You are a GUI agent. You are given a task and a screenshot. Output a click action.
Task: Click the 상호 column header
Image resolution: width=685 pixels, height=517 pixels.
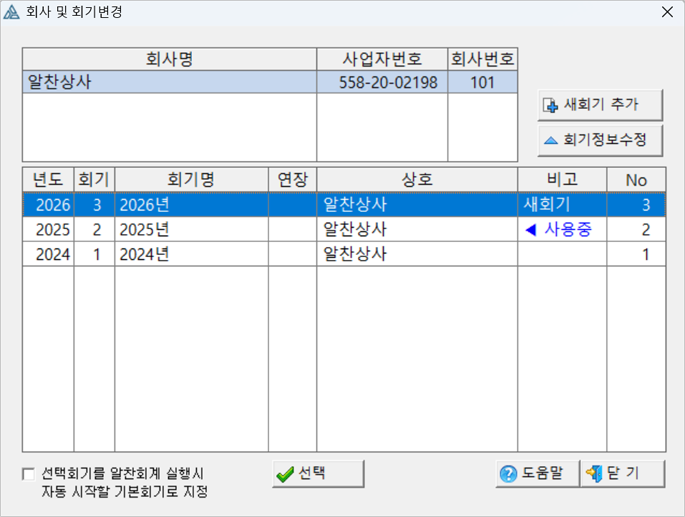[417, 180]
